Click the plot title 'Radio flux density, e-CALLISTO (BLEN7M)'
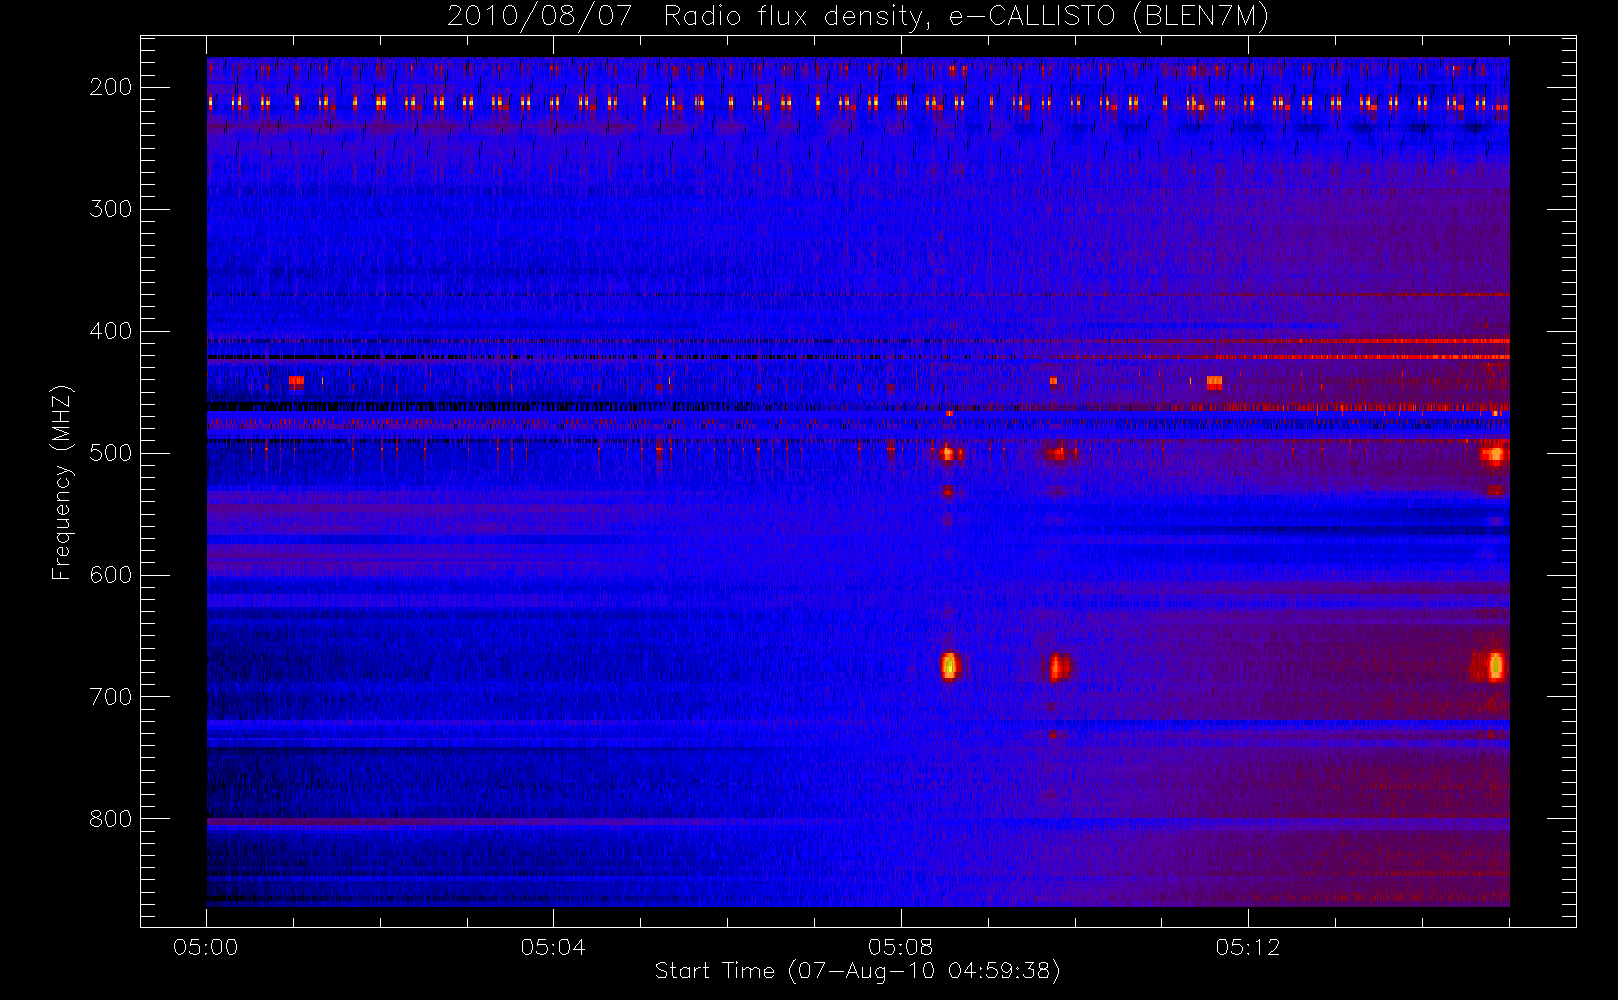Screen dimensions: 1618x1000 pyautogui.click(x=966, y=16)
